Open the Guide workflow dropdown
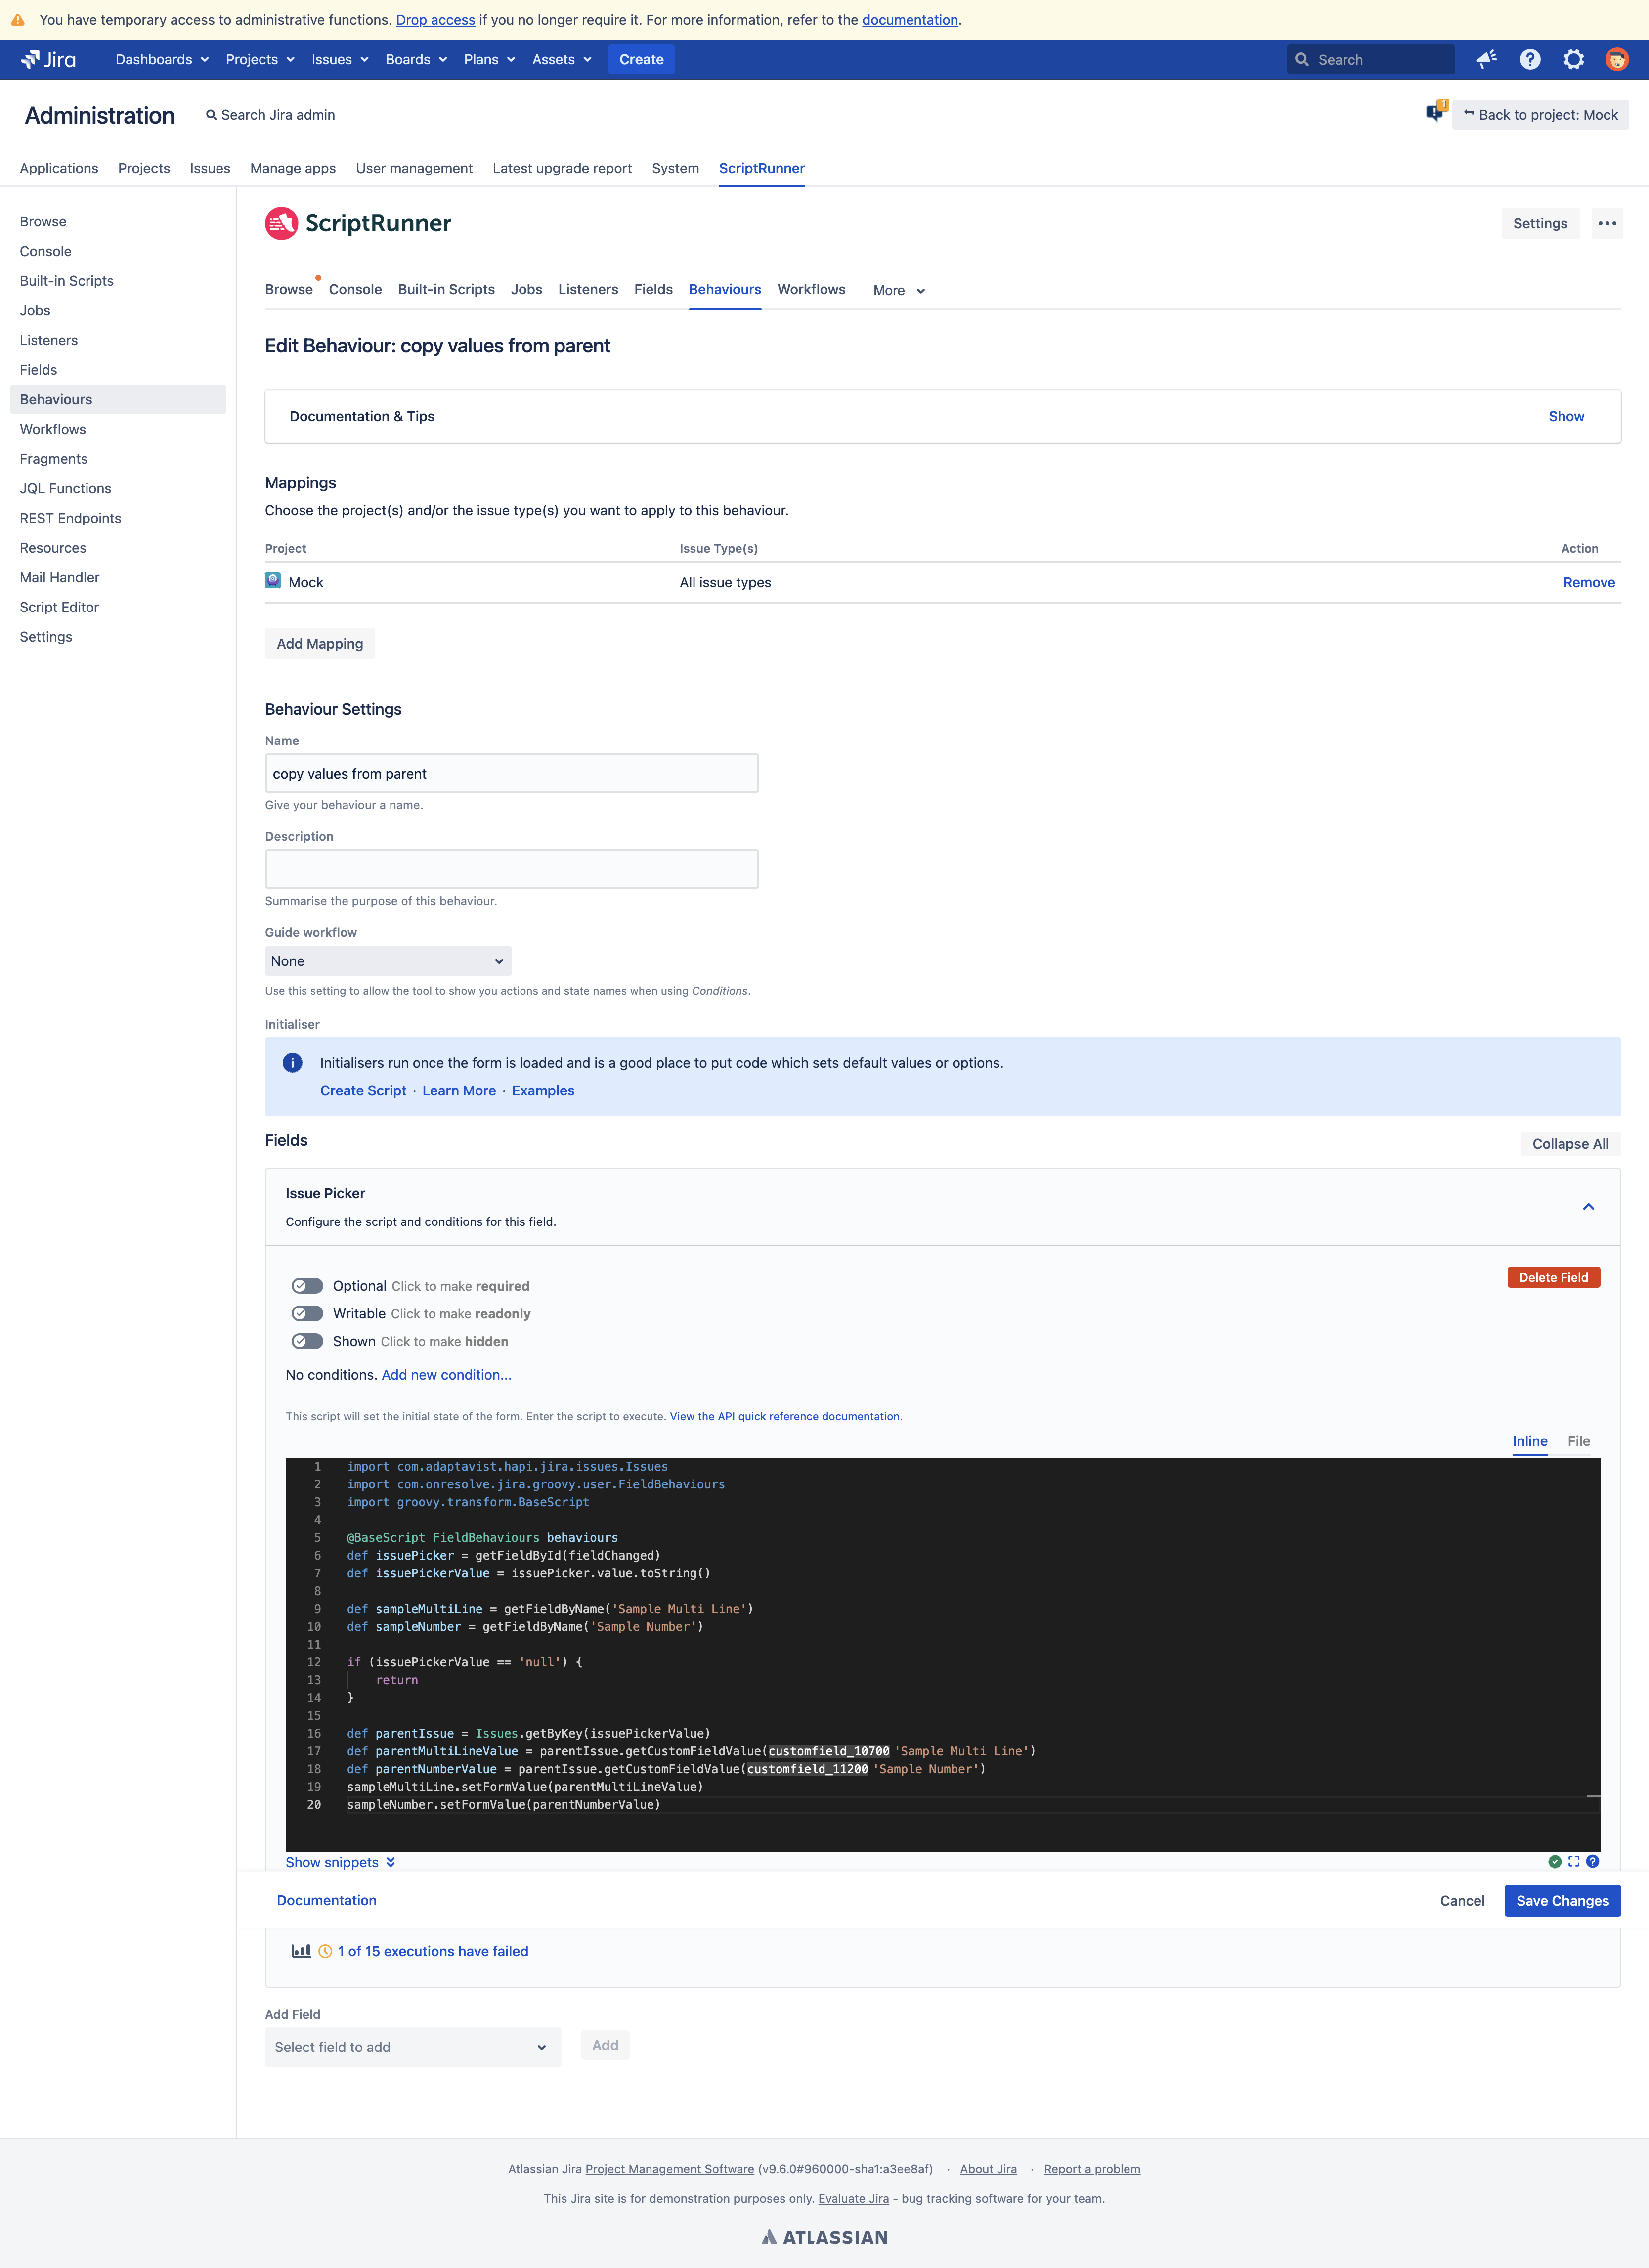The image size is (1649, 2268). (x=388, y=960)
